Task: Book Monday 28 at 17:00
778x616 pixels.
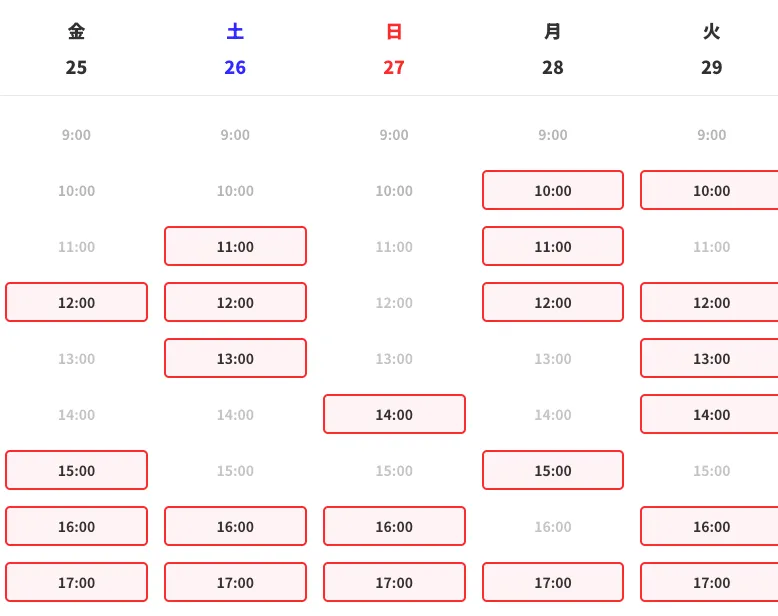Action: (553, 582)
